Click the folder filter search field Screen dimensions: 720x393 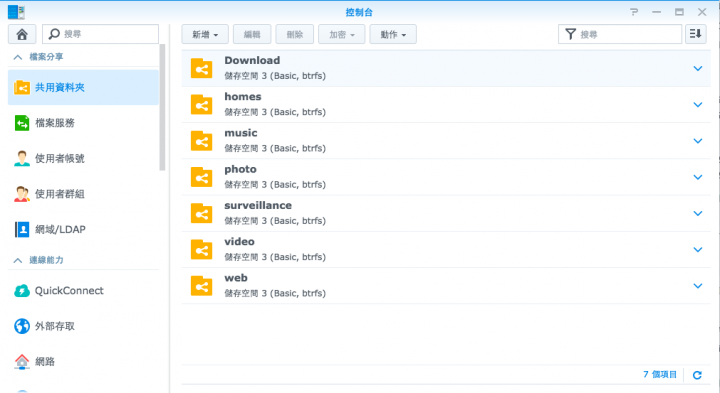620,34
